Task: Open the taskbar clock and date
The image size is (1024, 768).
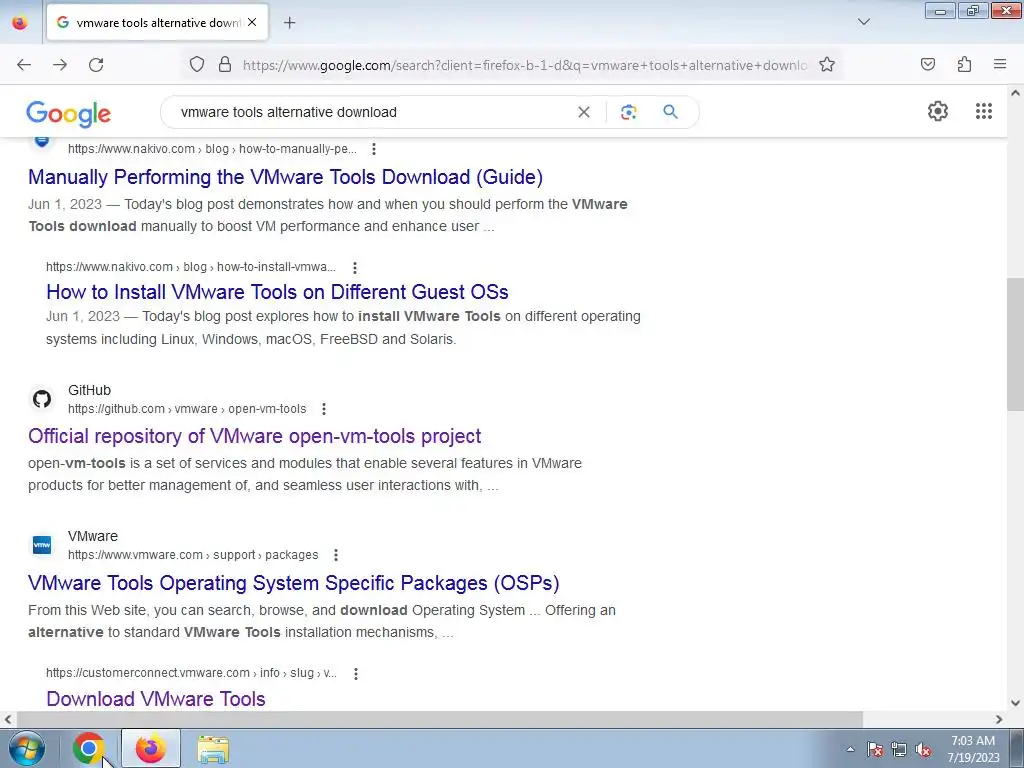Action: point(973,749)
